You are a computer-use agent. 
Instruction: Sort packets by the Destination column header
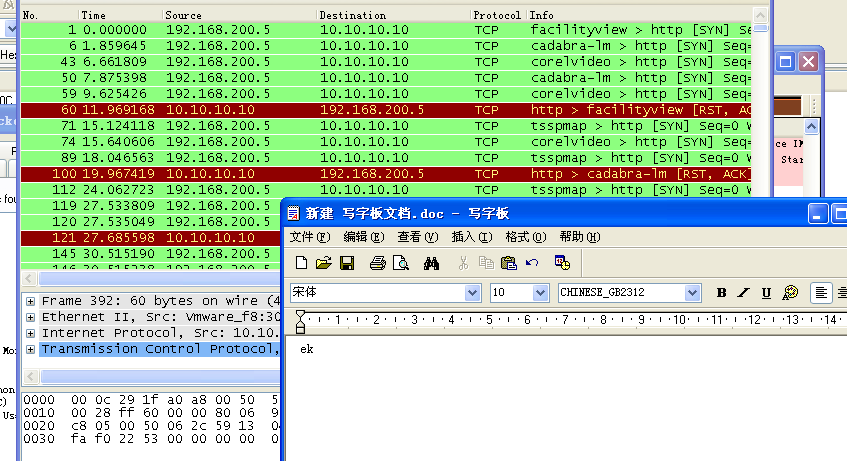click(393, 15)
